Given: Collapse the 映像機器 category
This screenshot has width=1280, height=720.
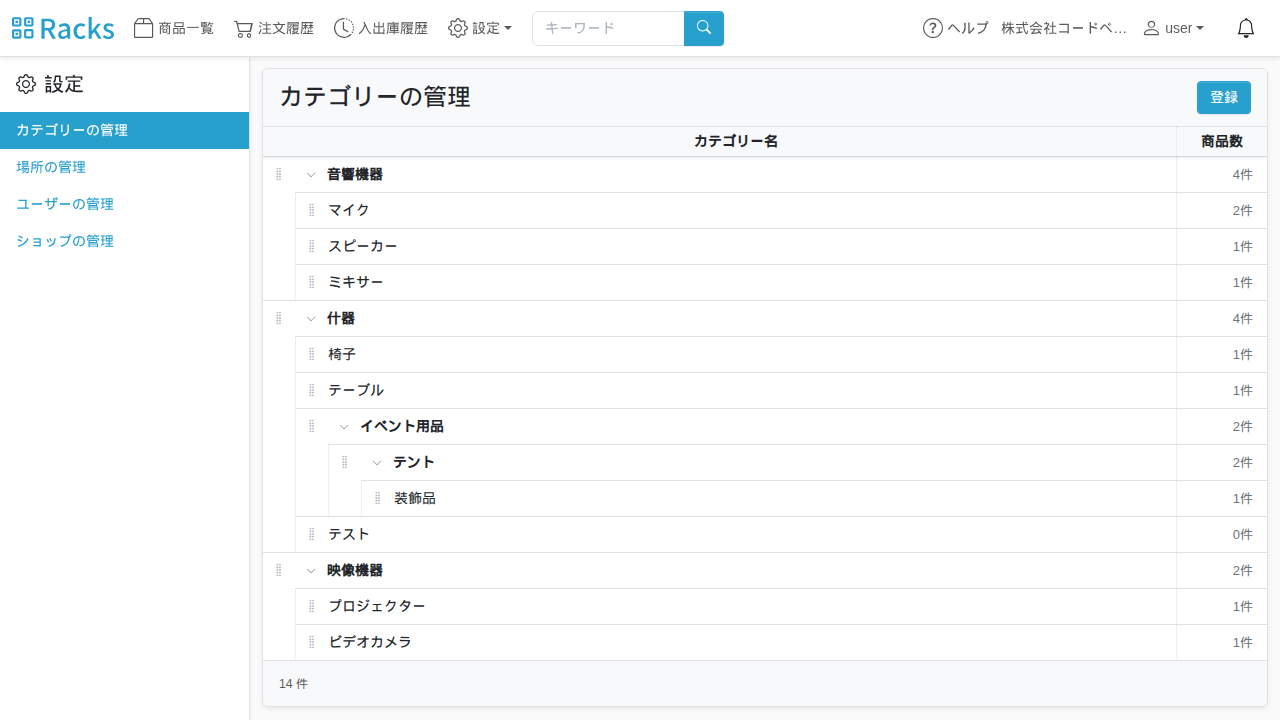Looking at the screenshot, I should (x=311, y=571).
